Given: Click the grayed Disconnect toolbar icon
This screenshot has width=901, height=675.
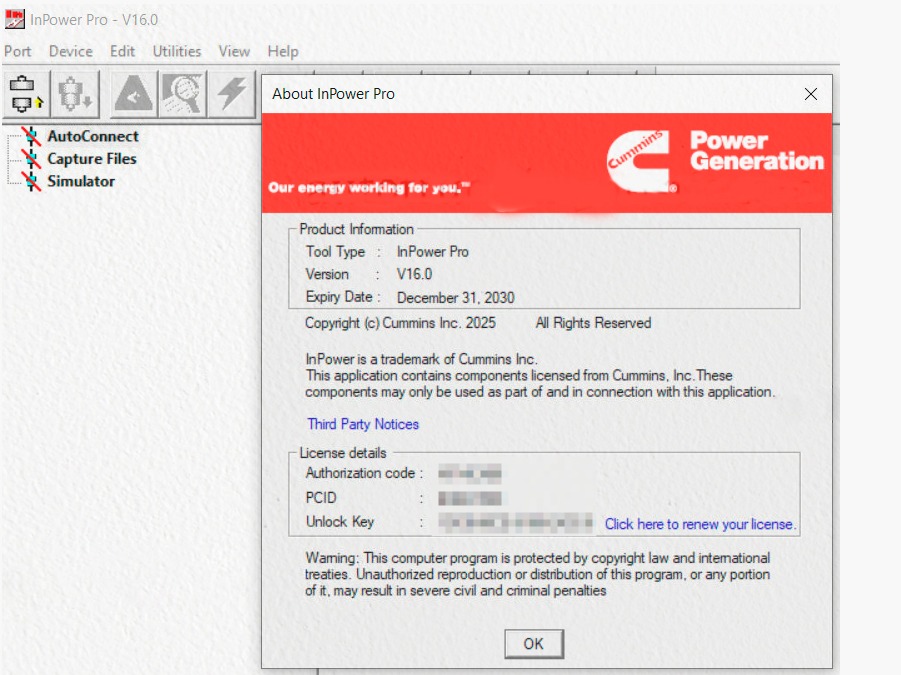Looking at the screenshot, I should [x=75, y=95].
